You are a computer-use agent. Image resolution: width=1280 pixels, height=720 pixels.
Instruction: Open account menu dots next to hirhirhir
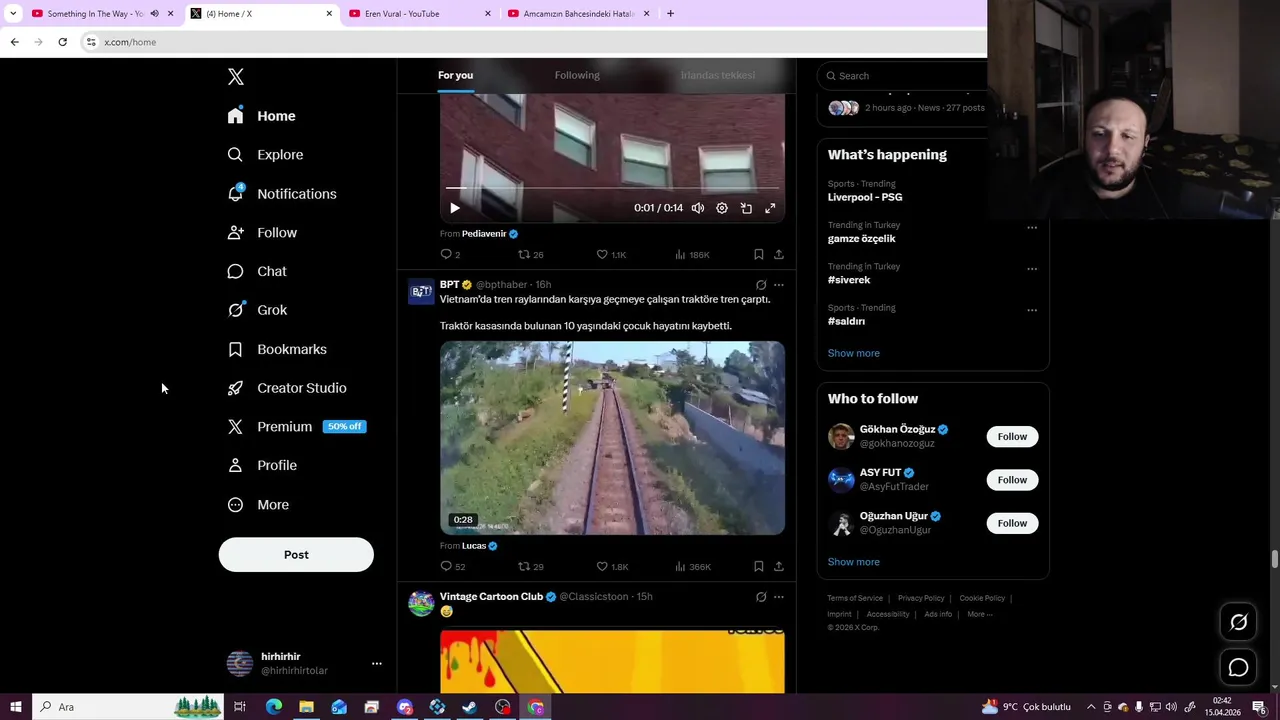(377, 664)
